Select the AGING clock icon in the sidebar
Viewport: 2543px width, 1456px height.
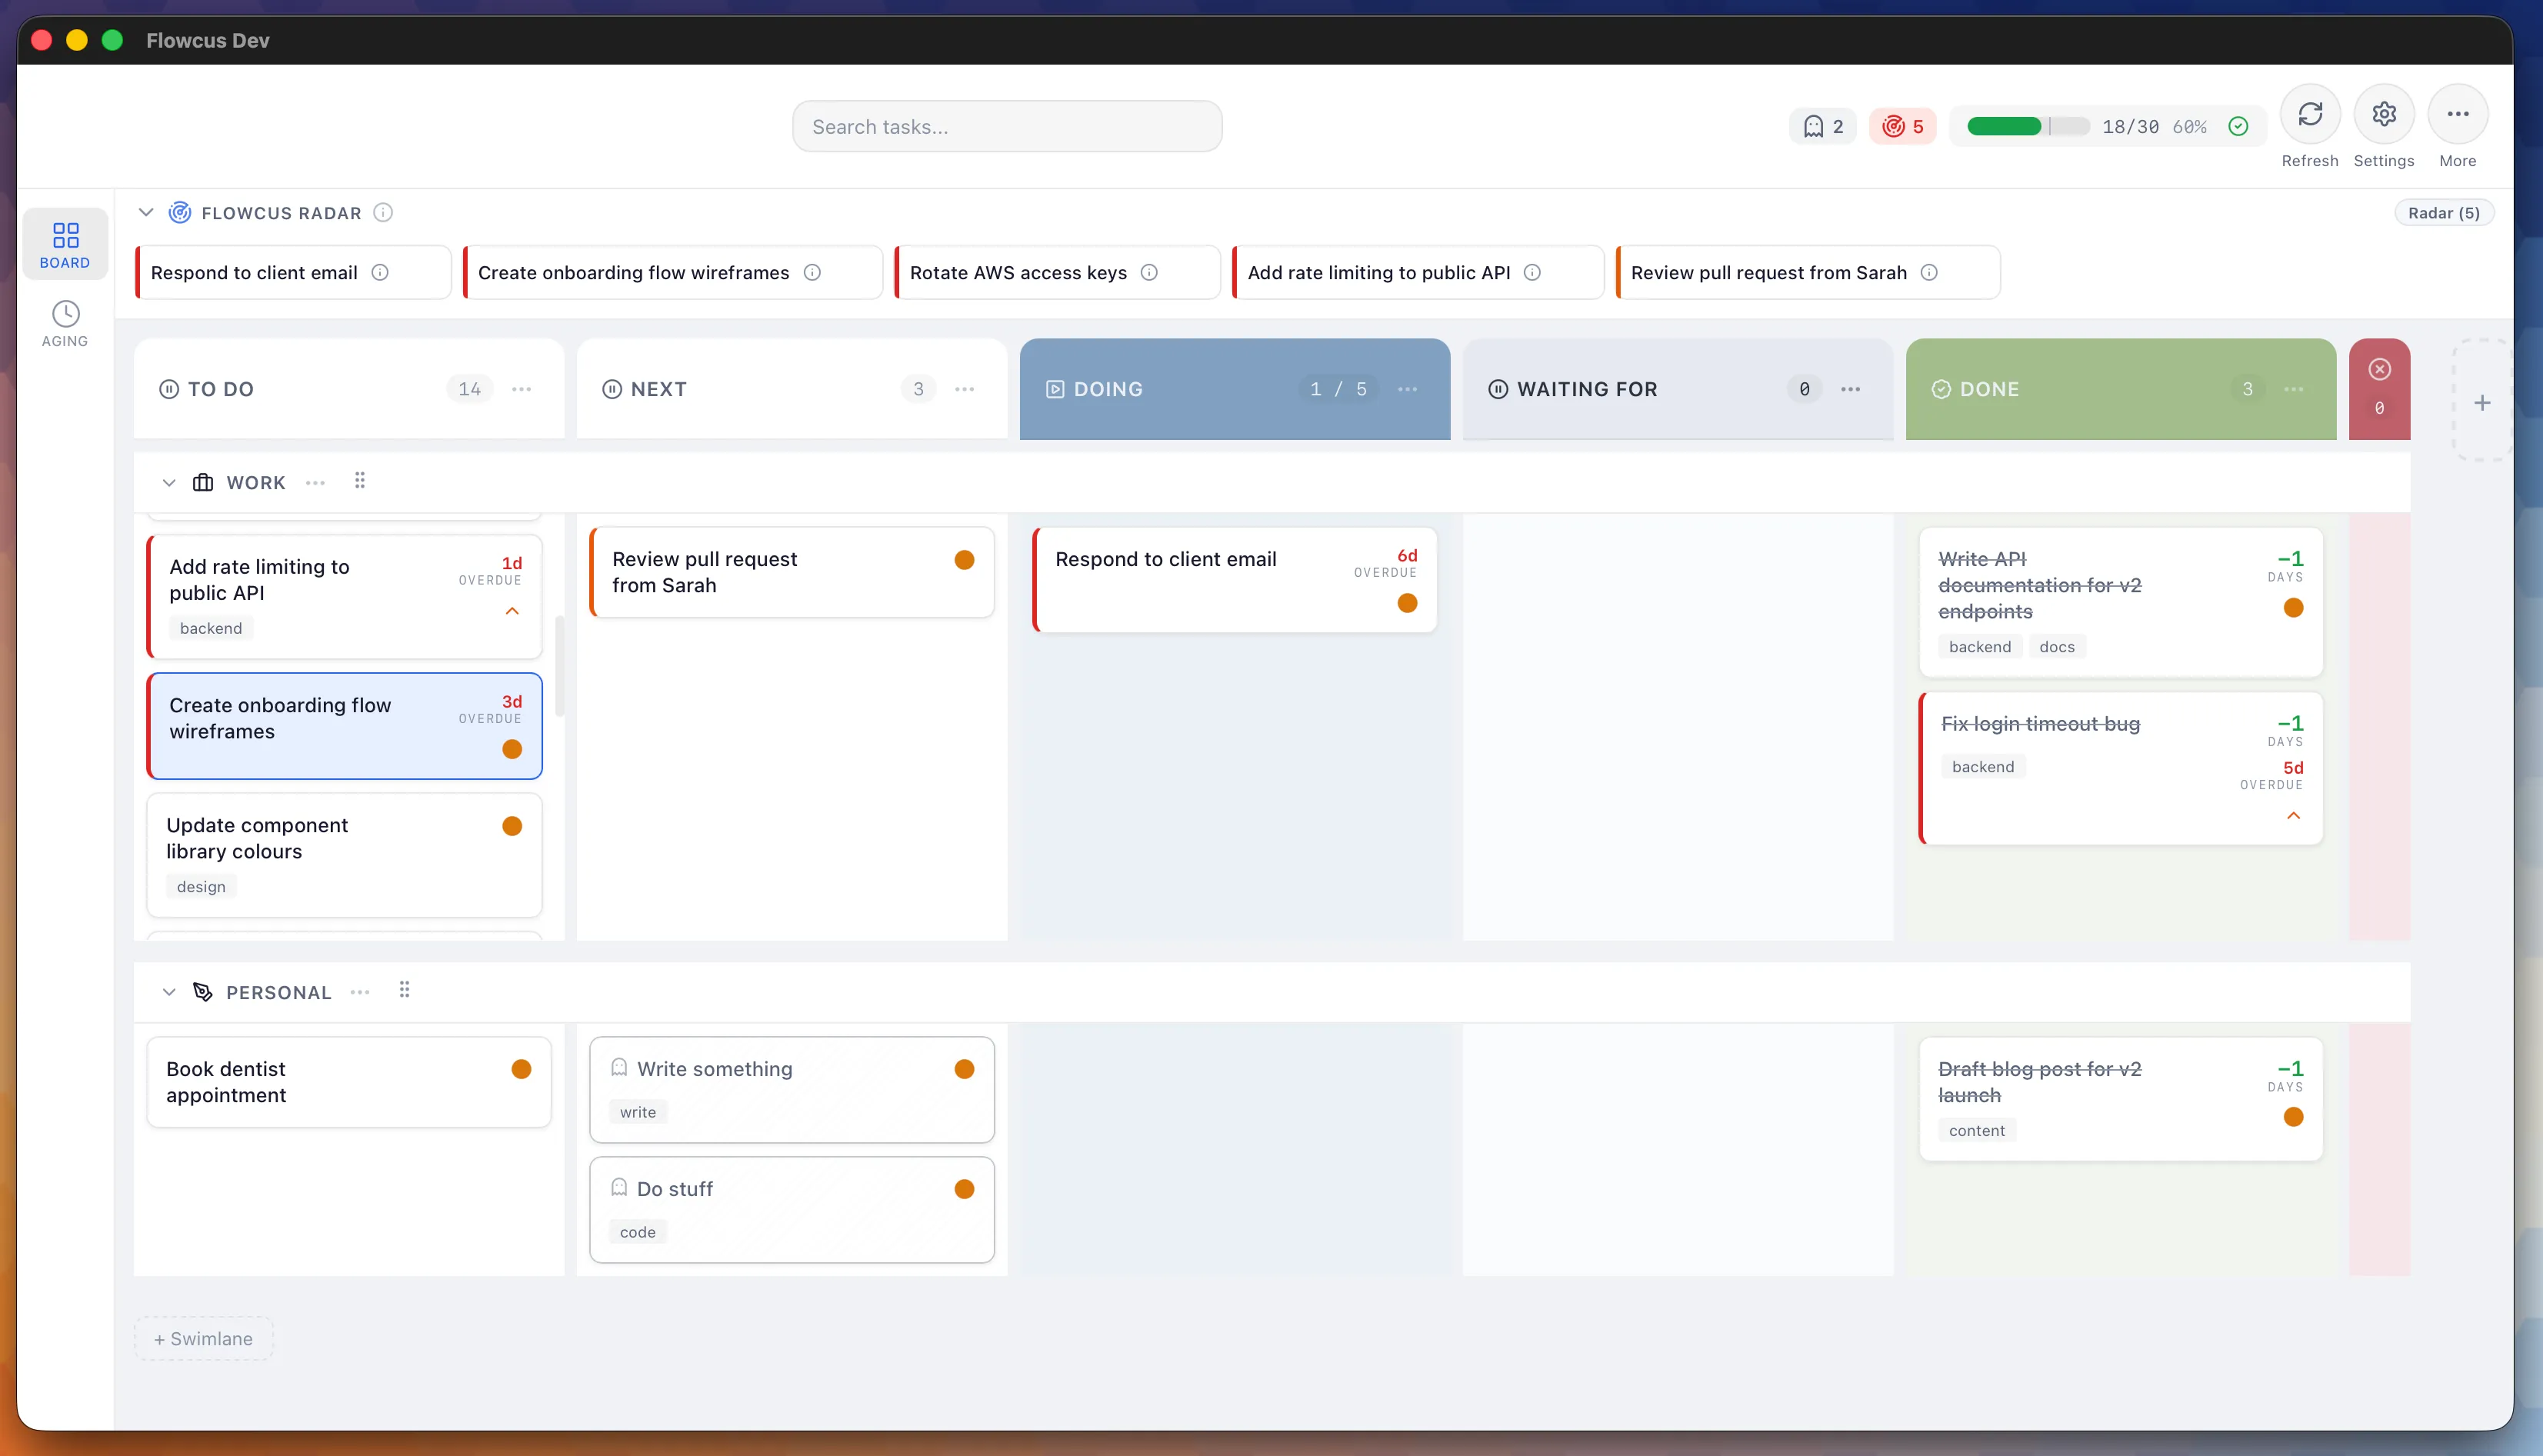64,313
